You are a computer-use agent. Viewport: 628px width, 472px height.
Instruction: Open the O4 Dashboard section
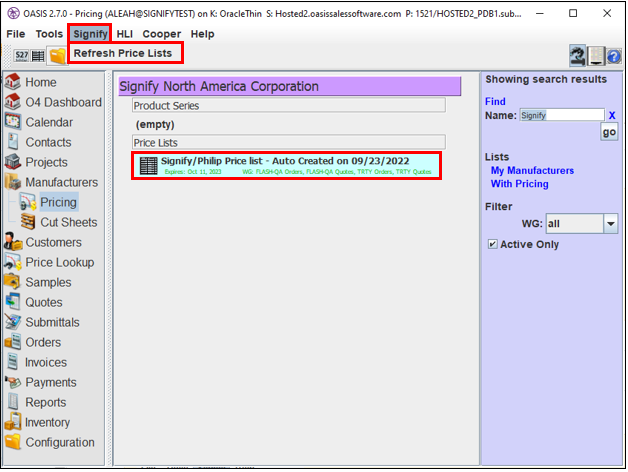(x=63, y=102)
